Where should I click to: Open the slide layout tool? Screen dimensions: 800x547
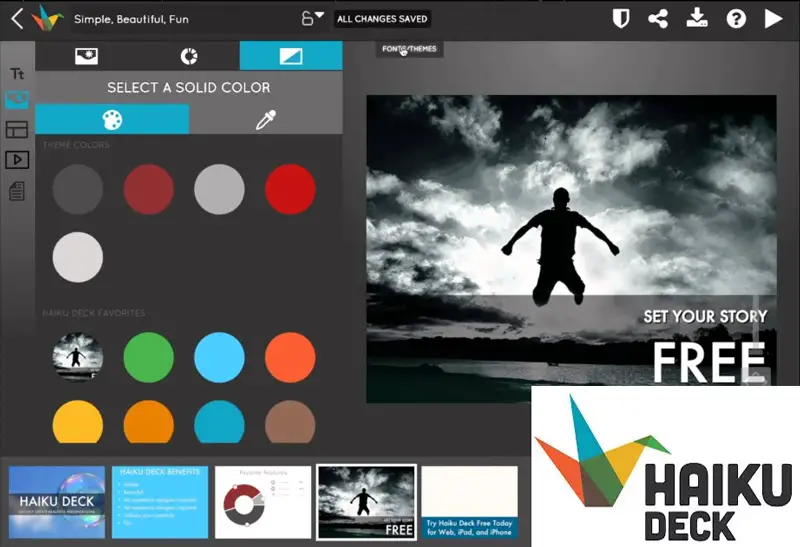click(x=17, y=130)
